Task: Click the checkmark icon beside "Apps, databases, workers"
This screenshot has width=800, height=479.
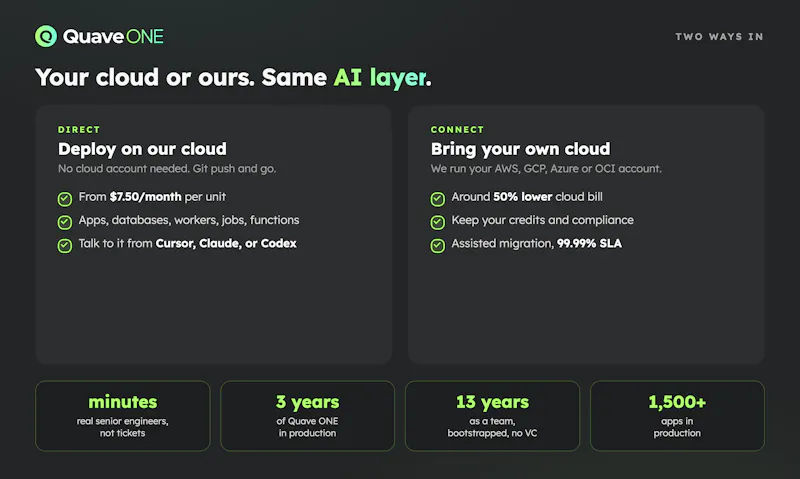Action: pyautogui.click(x=65, y=222)
